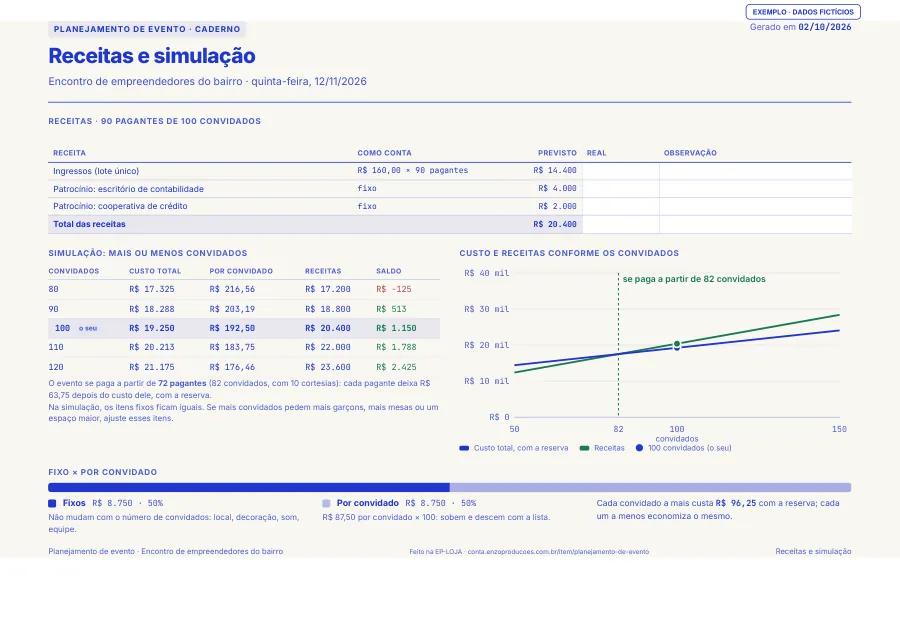Click the 'CUSTO TOTAL' column header
Image resolution: width=900 pixels, height=637 pixels.
pos(154,271)
